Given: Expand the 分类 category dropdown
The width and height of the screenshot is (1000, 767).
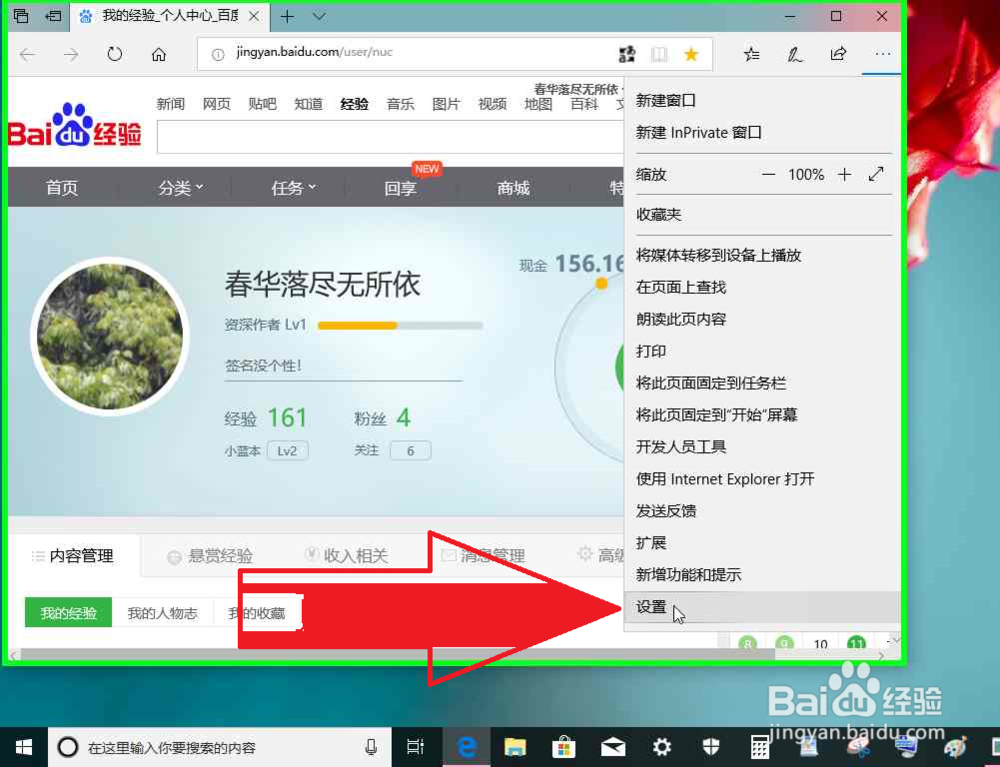Looking at the screenshot, I should 178,187.
